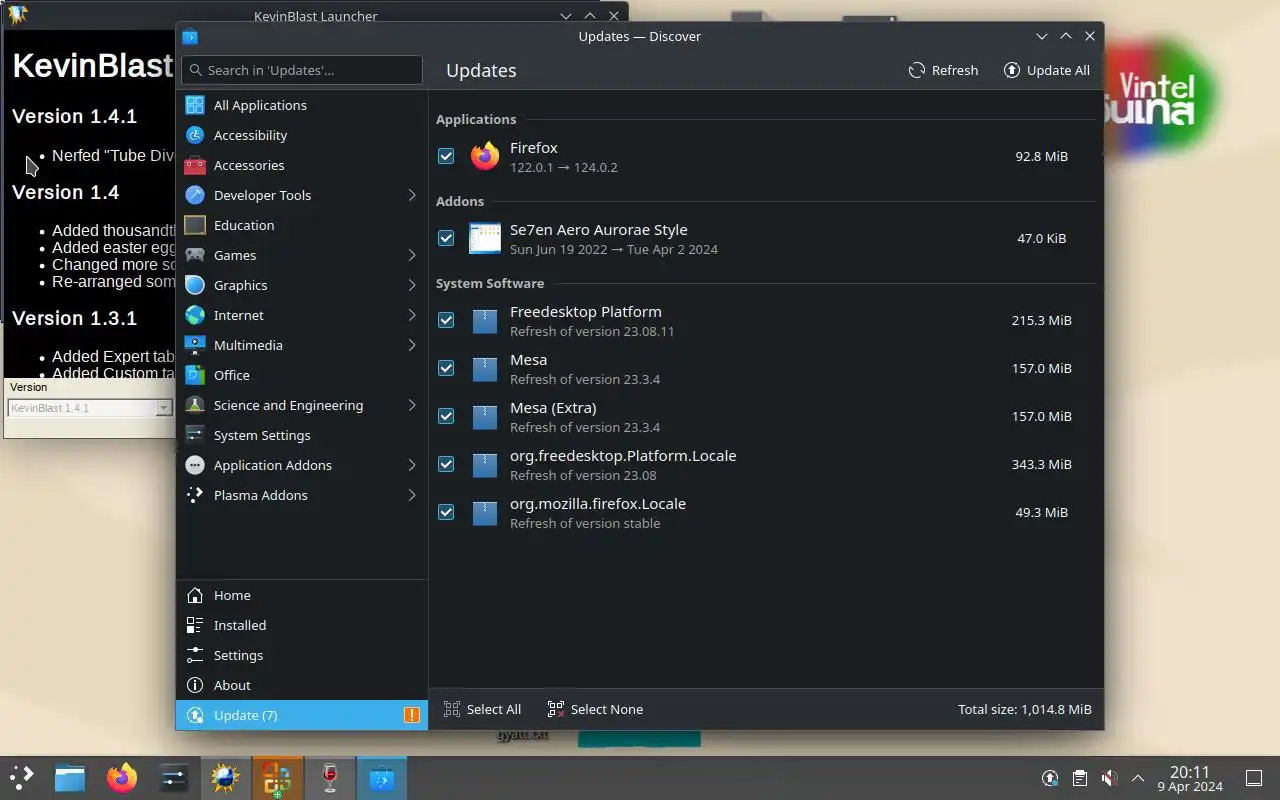This screenshot has height=800, width=1280.
Task: Click the Firefox size 92.8 MiB
Action: pos(1041,156)
